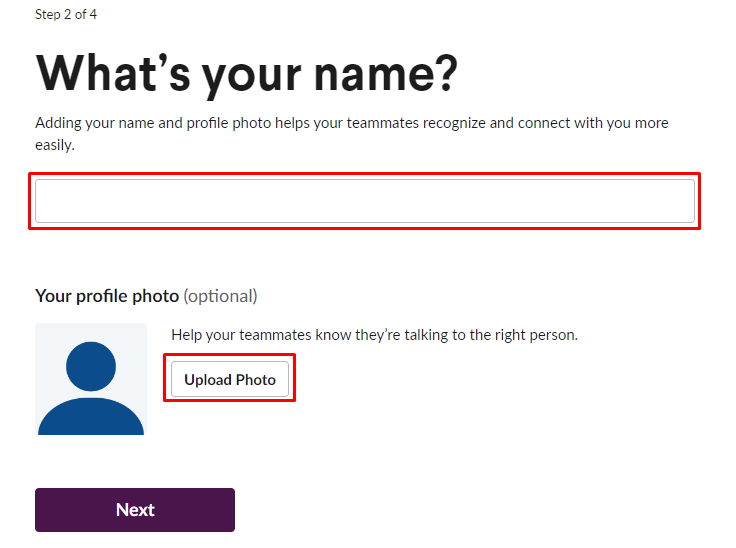736x548 pixels.
Task: Click the 'What's your name?' heading
Action: (246, 73)
